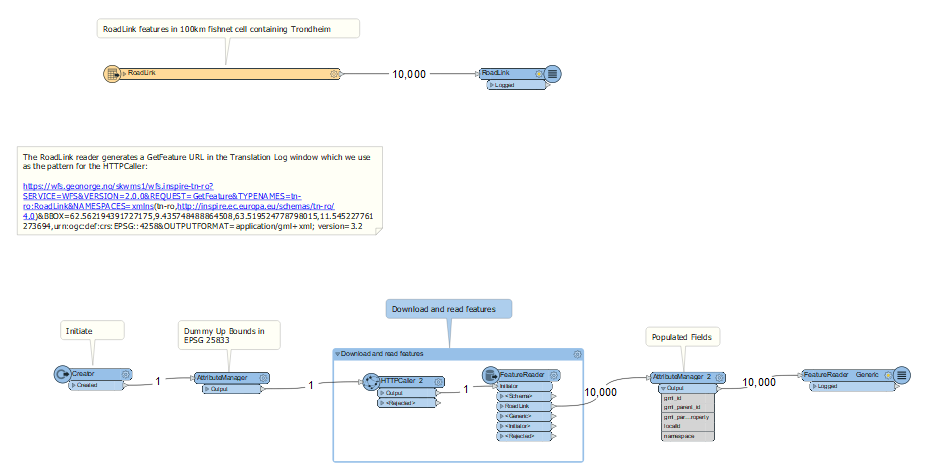Expand the FeatureReader <Schema> port

502,396
